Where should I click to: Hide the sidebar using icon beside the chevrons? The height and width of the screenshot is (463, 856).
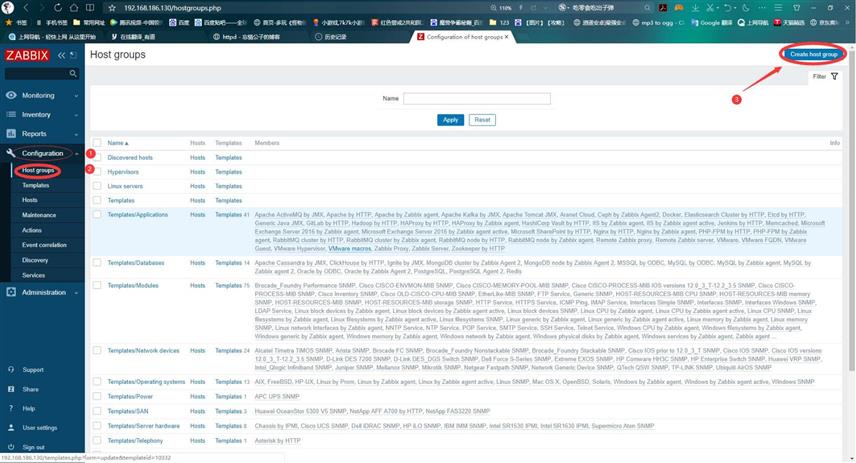pyautogui.click(x=73, y=55)
